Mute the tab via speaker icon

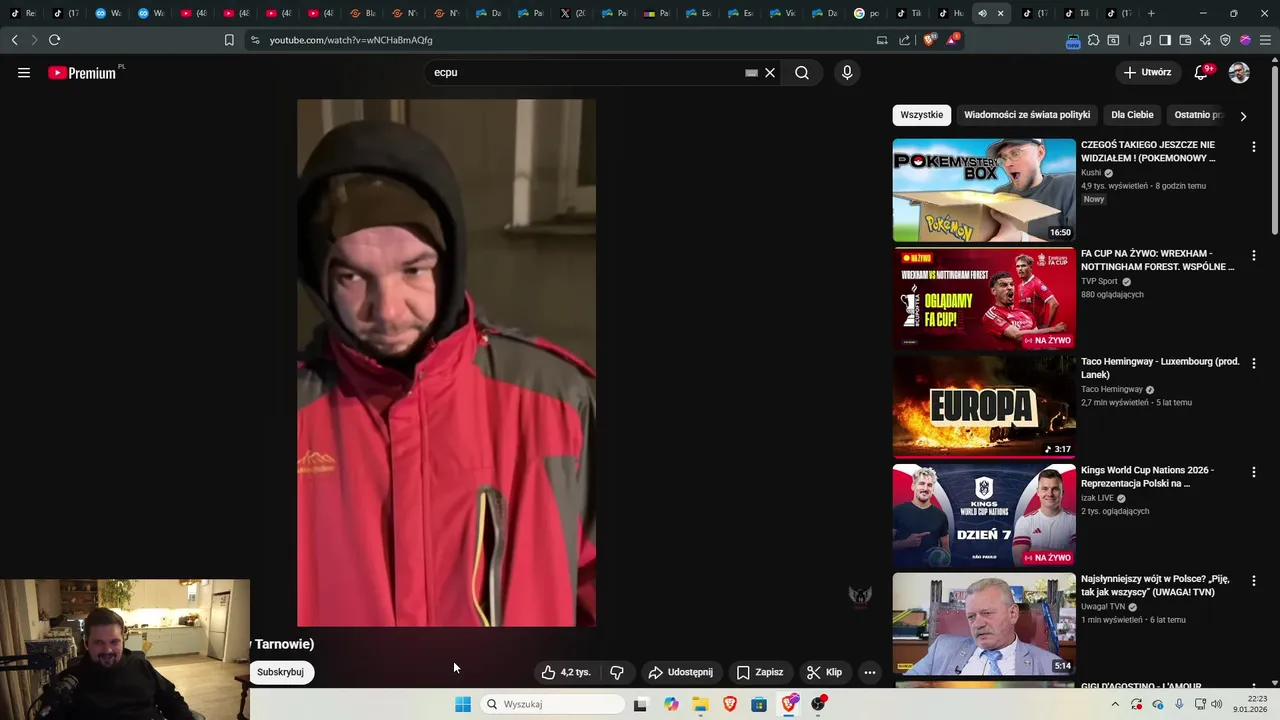pos(982,13)
